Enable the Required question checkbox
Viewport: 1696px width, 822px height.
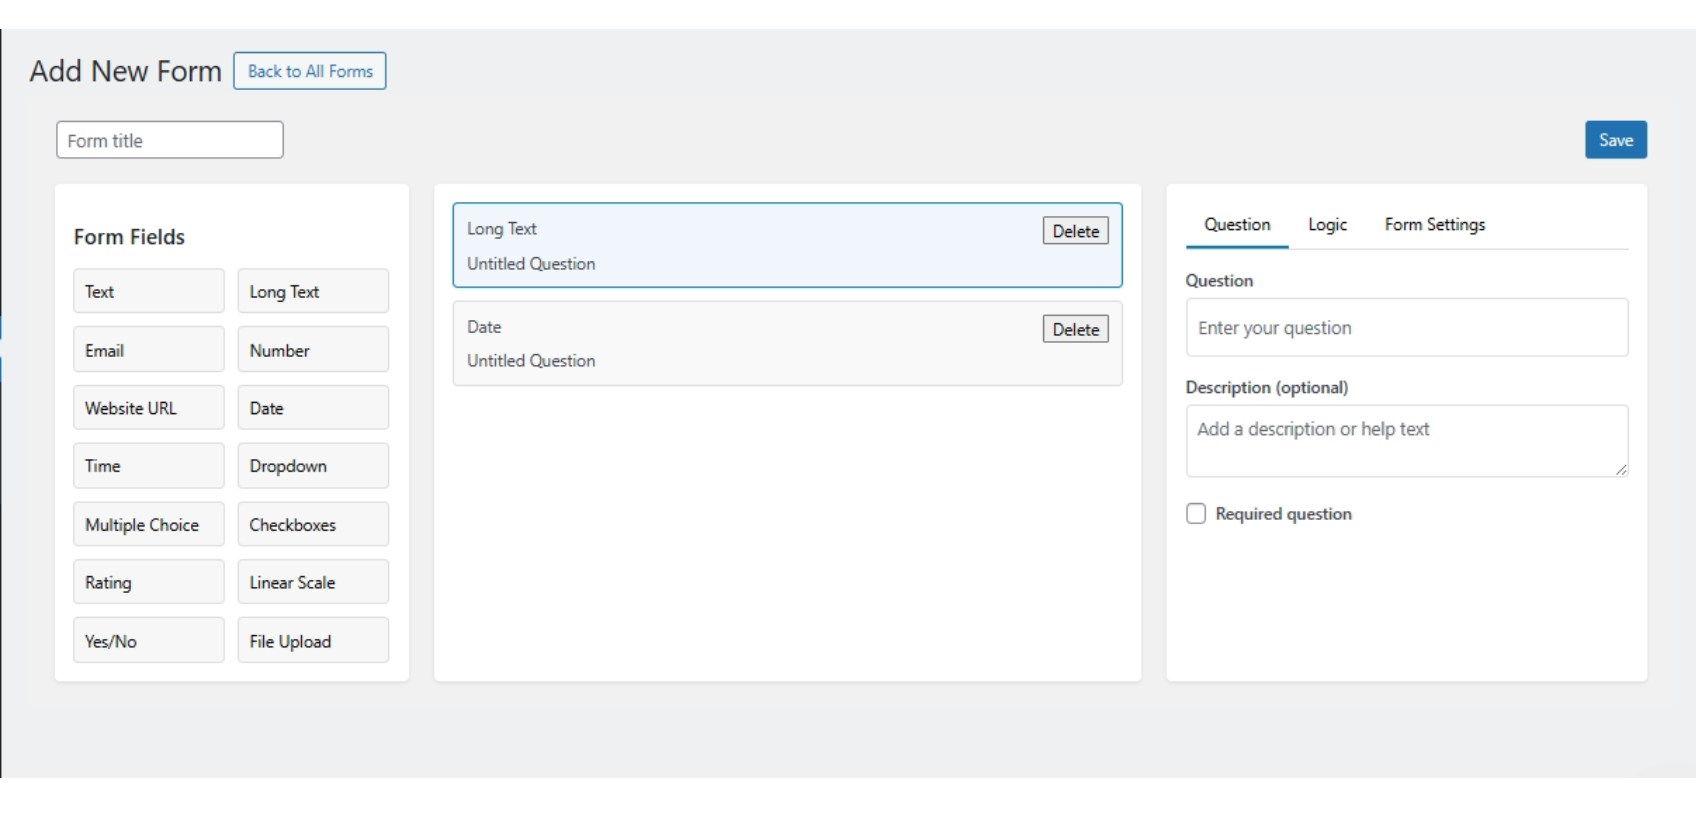click(x=1196, y=514)
